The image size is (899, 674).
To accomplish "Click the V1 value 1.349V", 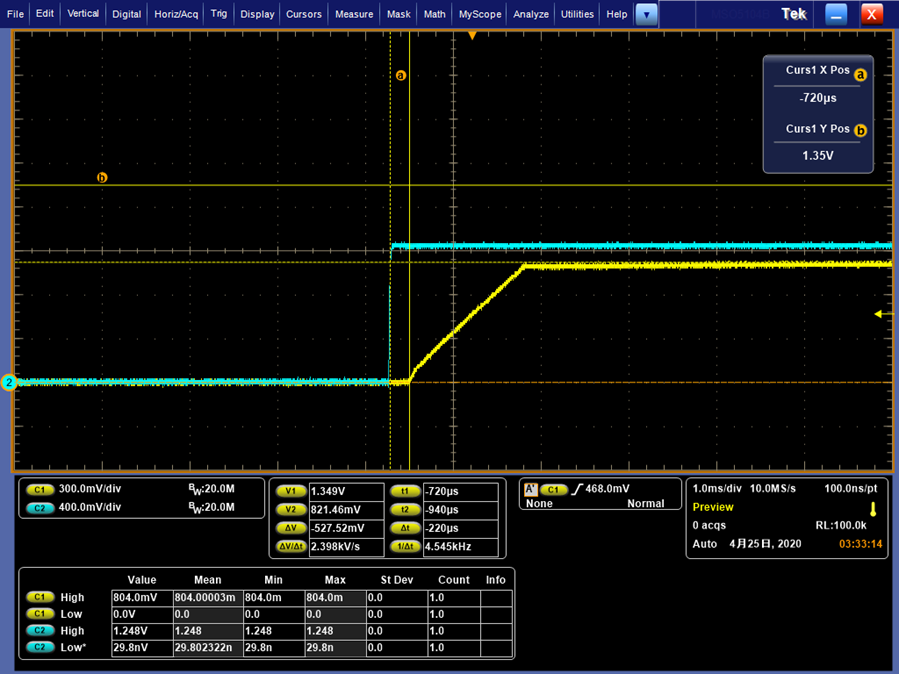I will coord(346,492).
